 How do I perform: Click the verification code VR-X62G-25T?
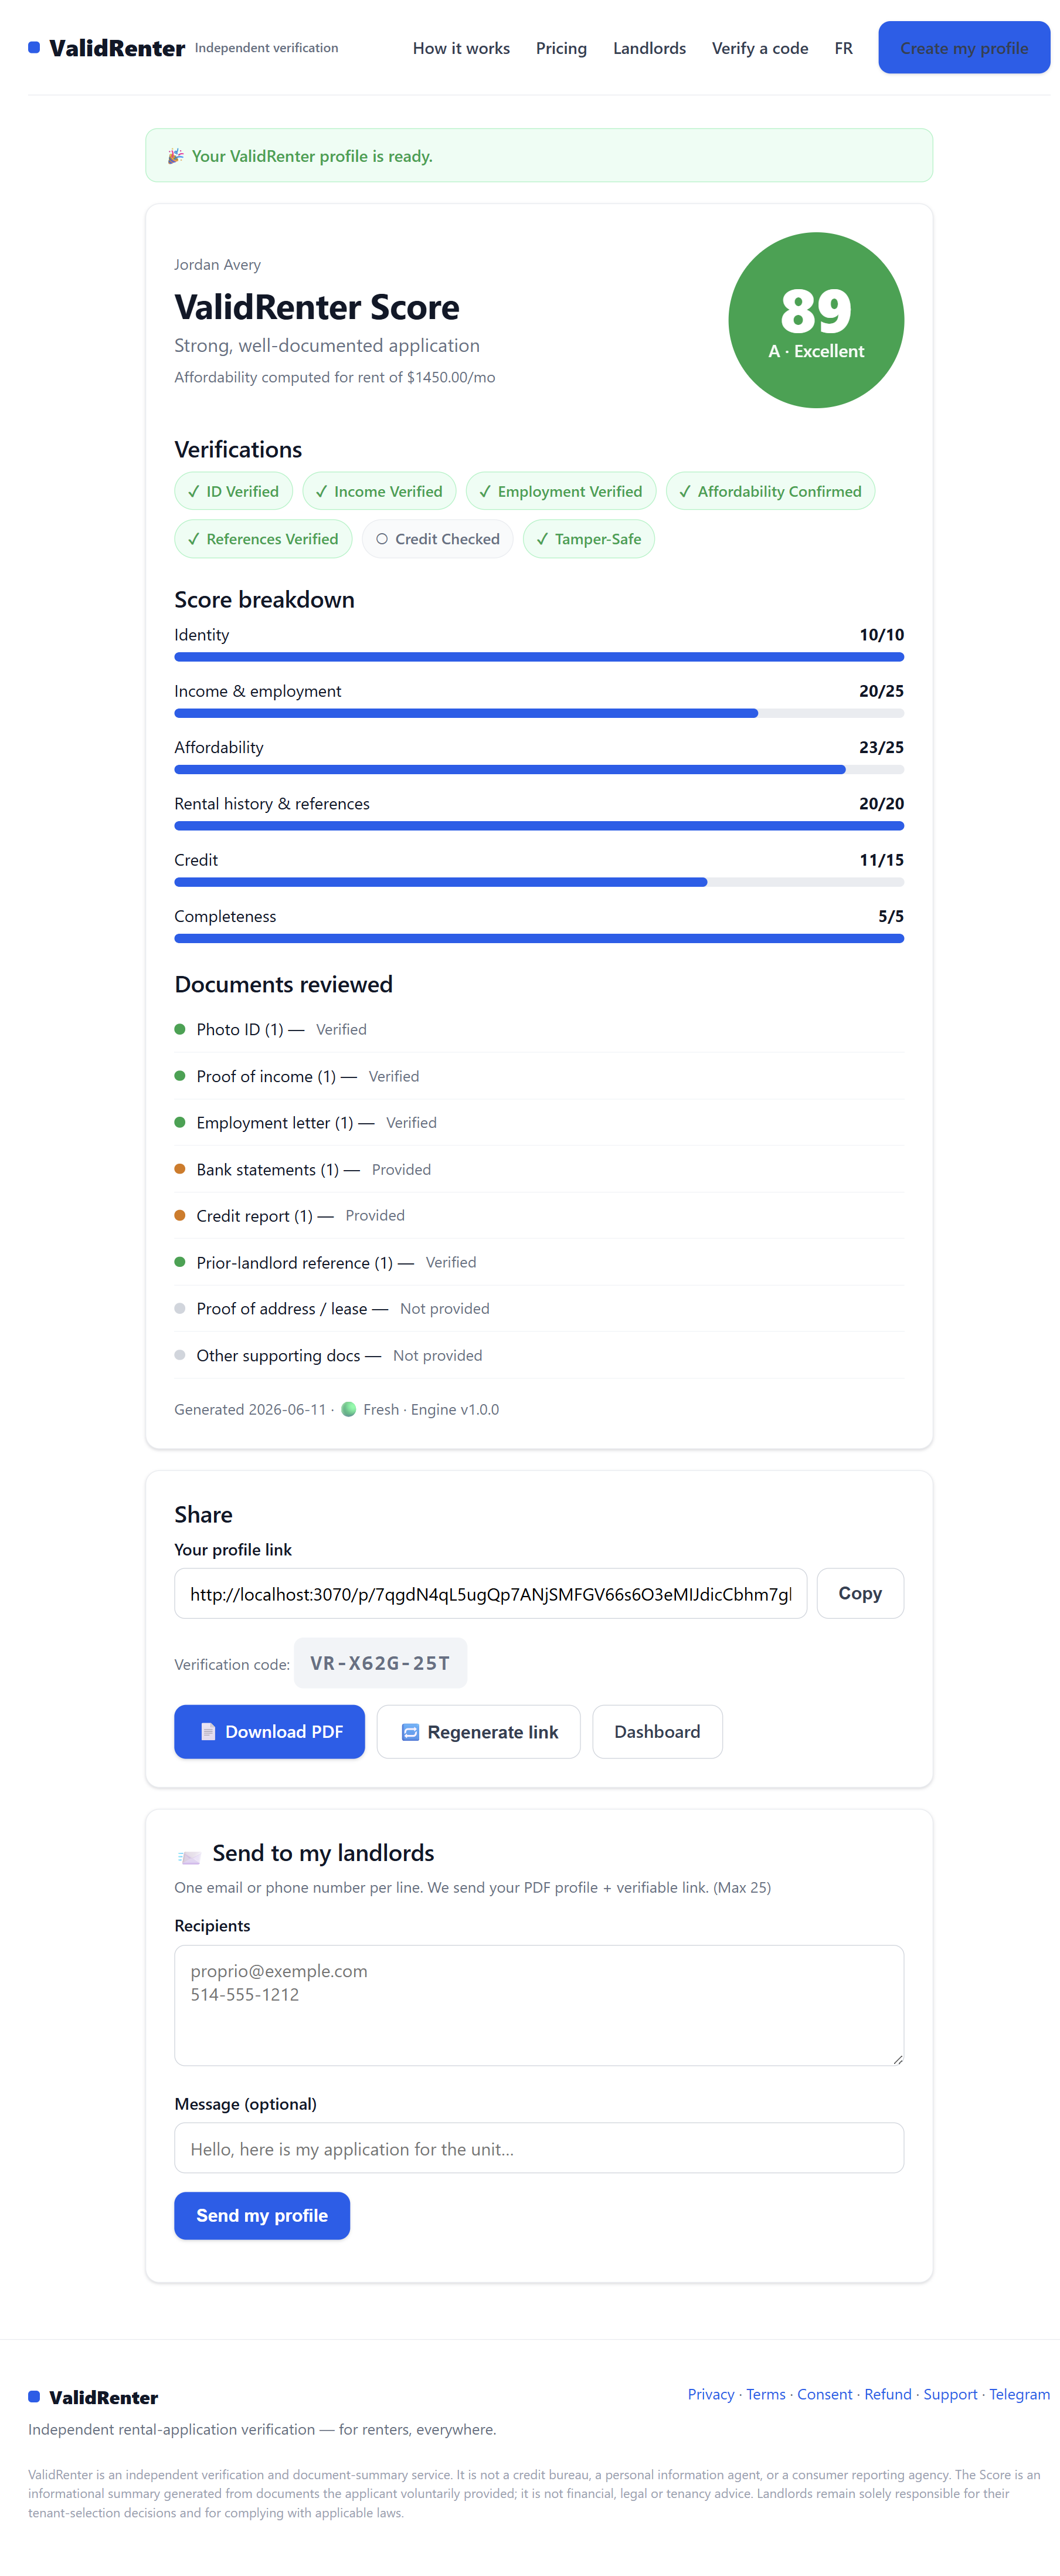pyautogui.click(x=380, y=1663)
